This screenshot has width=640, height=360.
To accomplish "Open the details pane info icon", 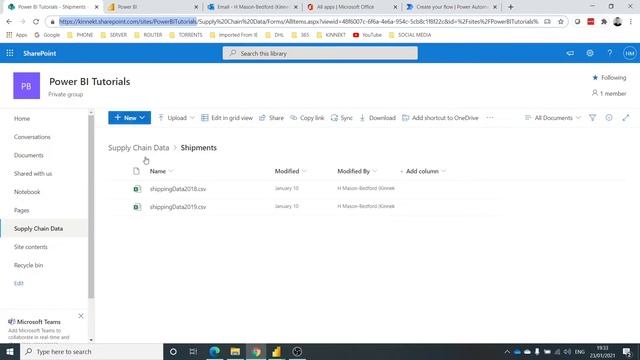I will 609,118.
